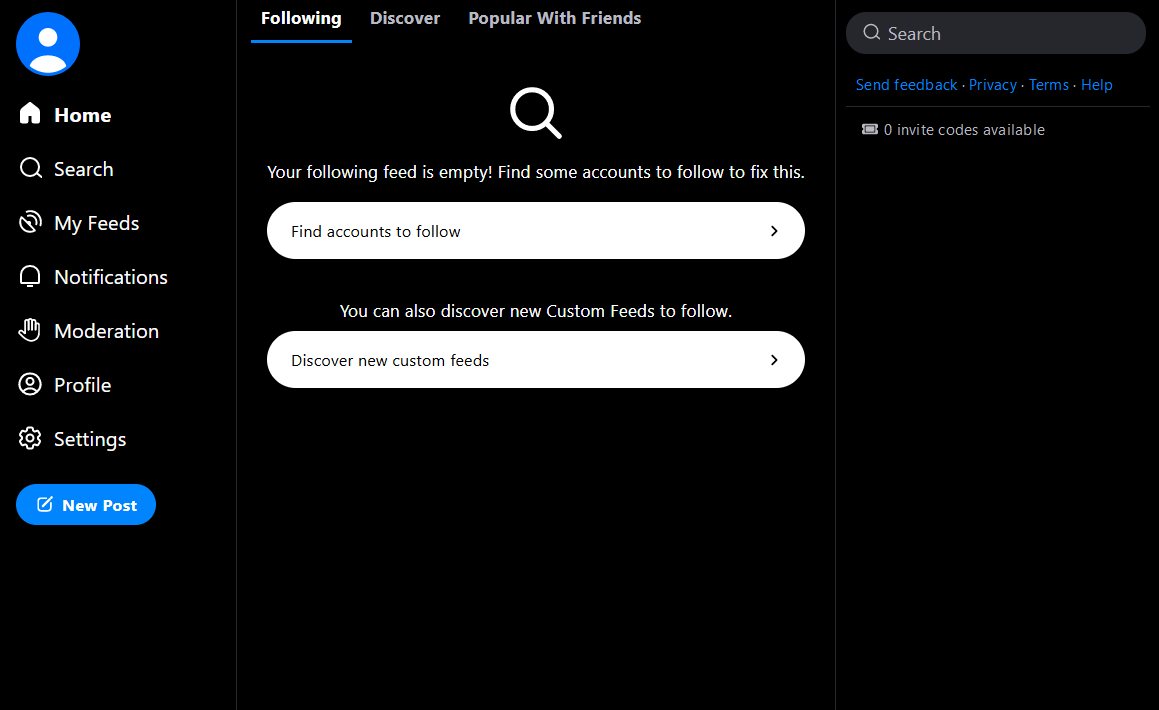Click the Home house icon
The image size is (1159, 710).
pyautogui.click(x=30, y=114)
